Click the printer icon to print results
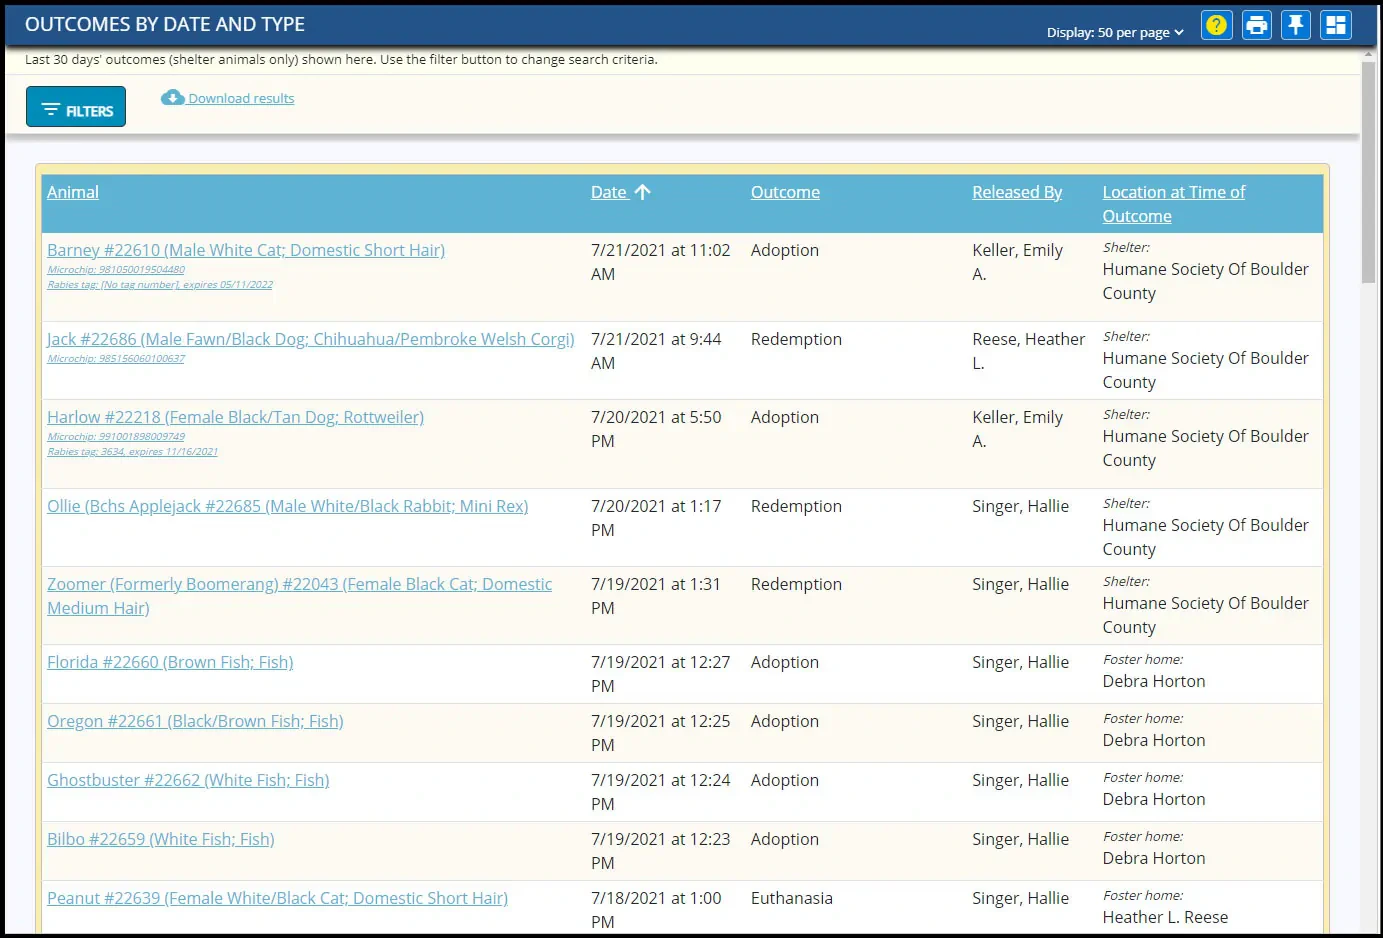This screenshot has height=938, width=1383. 1256,25
